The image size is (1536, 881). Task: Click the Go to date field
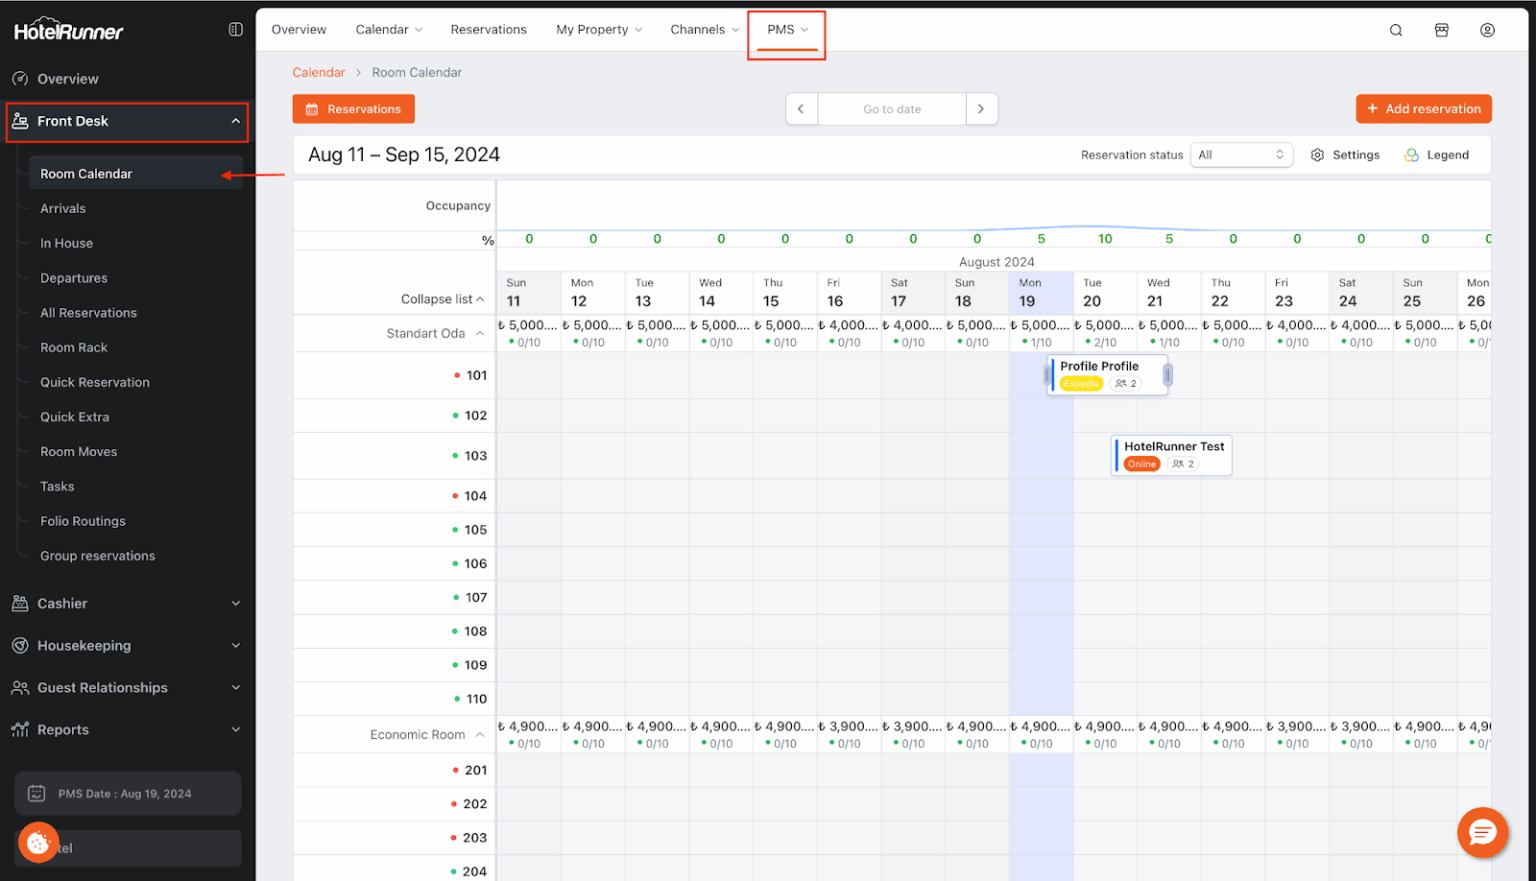pyautogui.click(x=891, y=109)
